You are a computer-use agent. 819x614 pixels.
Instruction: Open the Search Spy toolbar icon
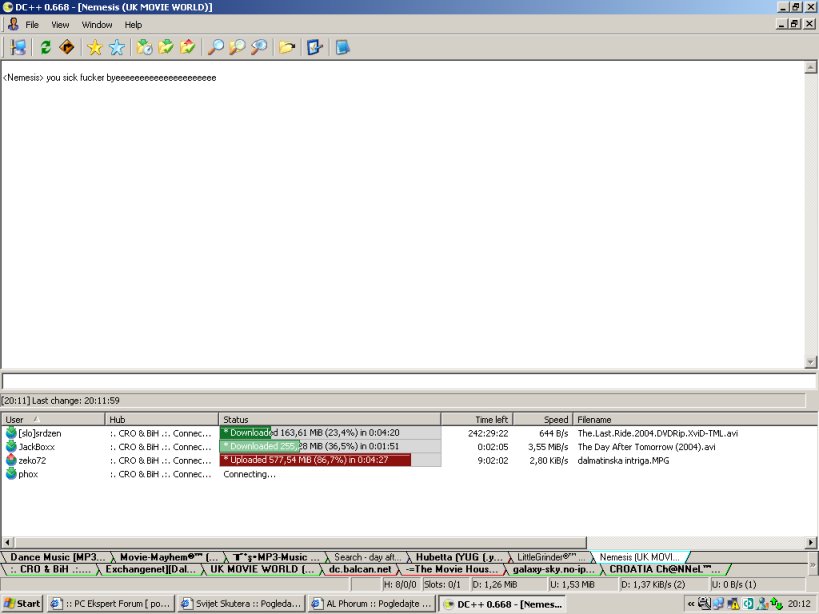pos(259,47)
